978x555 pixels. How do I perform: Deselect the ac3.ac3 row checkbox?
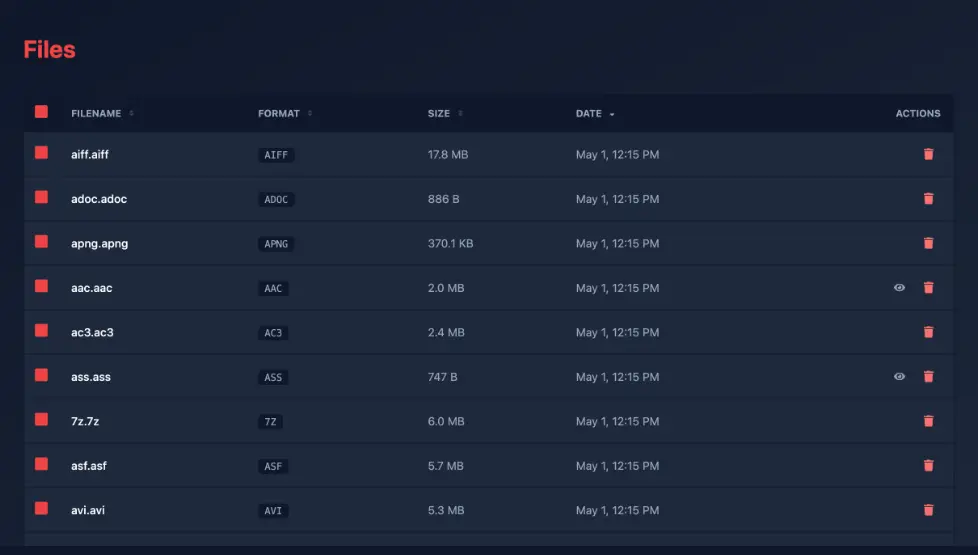[x=41, y=331]
